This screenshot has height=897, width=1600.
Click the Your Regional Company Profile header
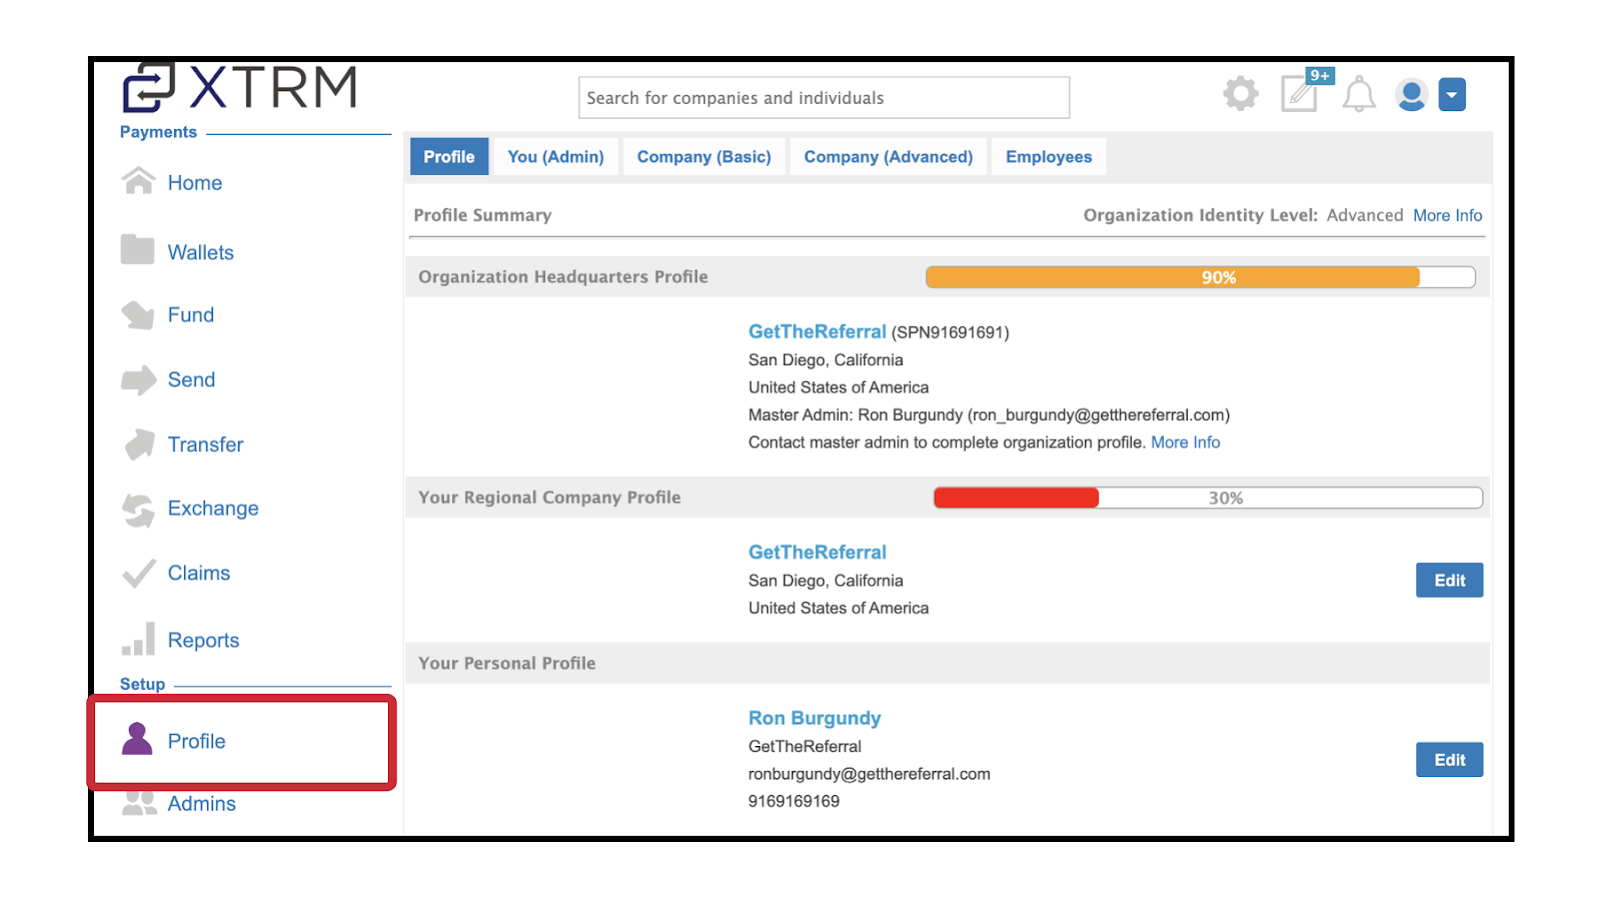(549, 497)
